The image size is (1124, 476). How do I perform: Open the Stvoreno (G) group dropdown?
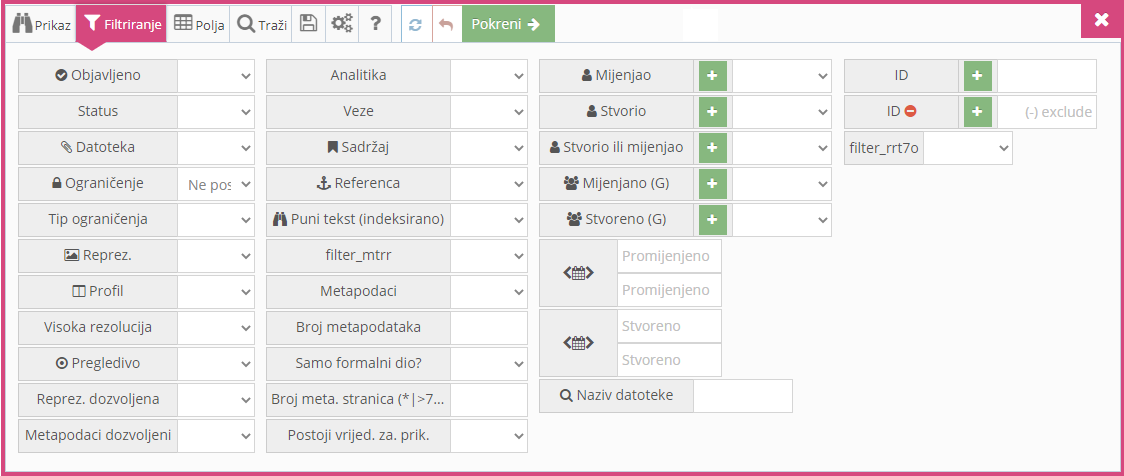coord(781,219)
